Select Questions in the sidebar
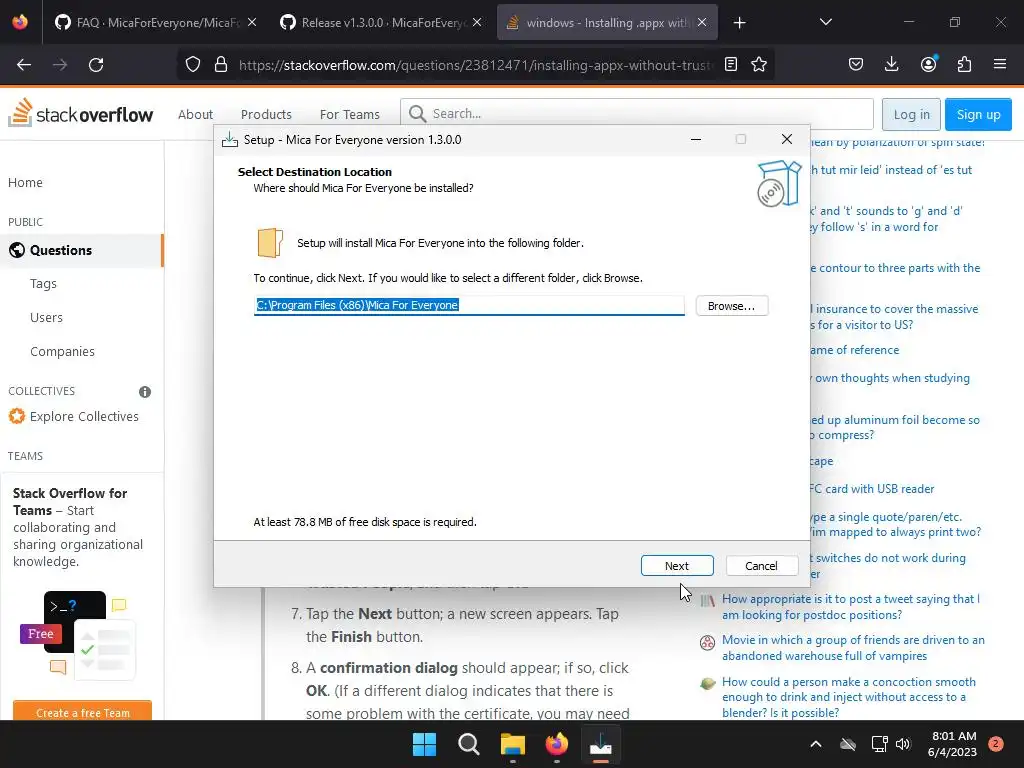 click(82, 250)
